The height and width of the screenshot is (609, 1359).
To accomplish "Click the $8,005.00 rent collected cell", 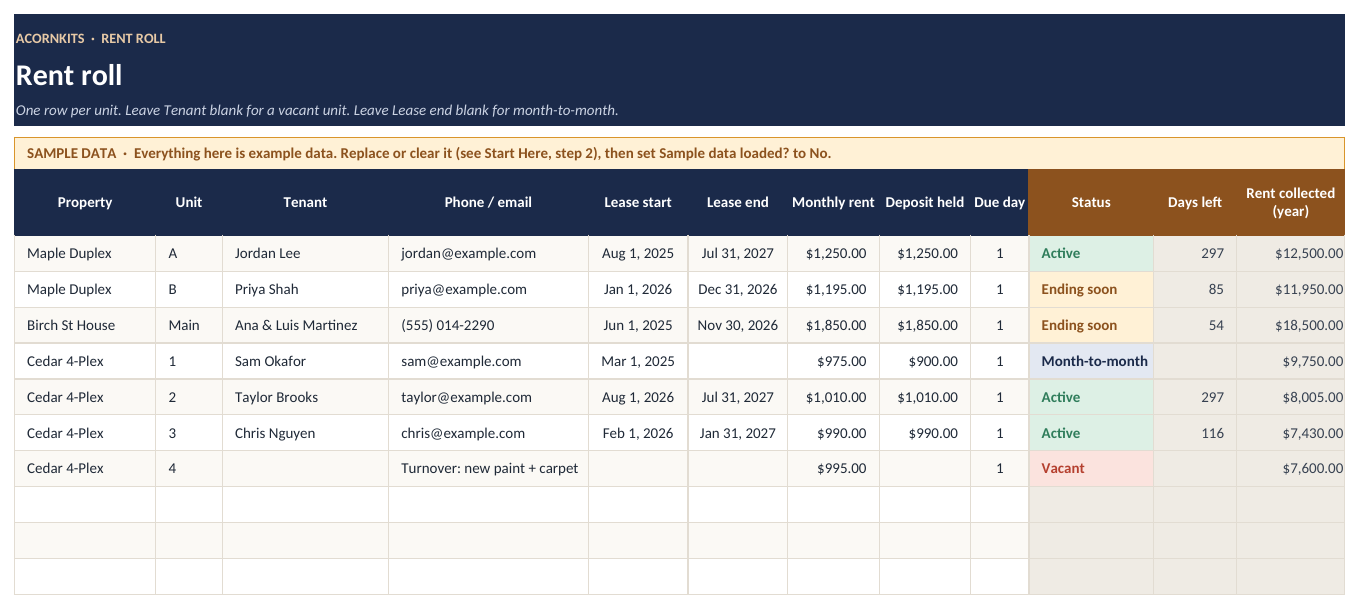I will point(1290,397).
